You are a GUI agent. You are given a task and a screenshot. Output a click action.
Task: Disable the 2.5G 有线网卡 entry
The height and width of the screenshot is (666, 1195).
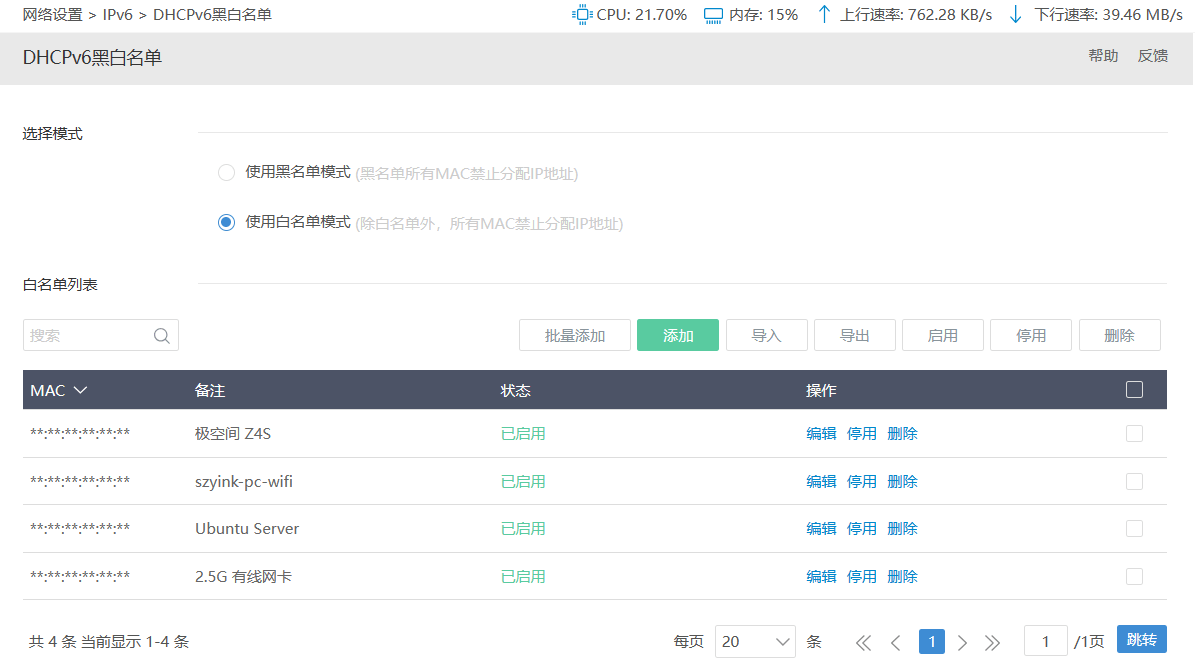pyautogui.click(x=861, y=577)
